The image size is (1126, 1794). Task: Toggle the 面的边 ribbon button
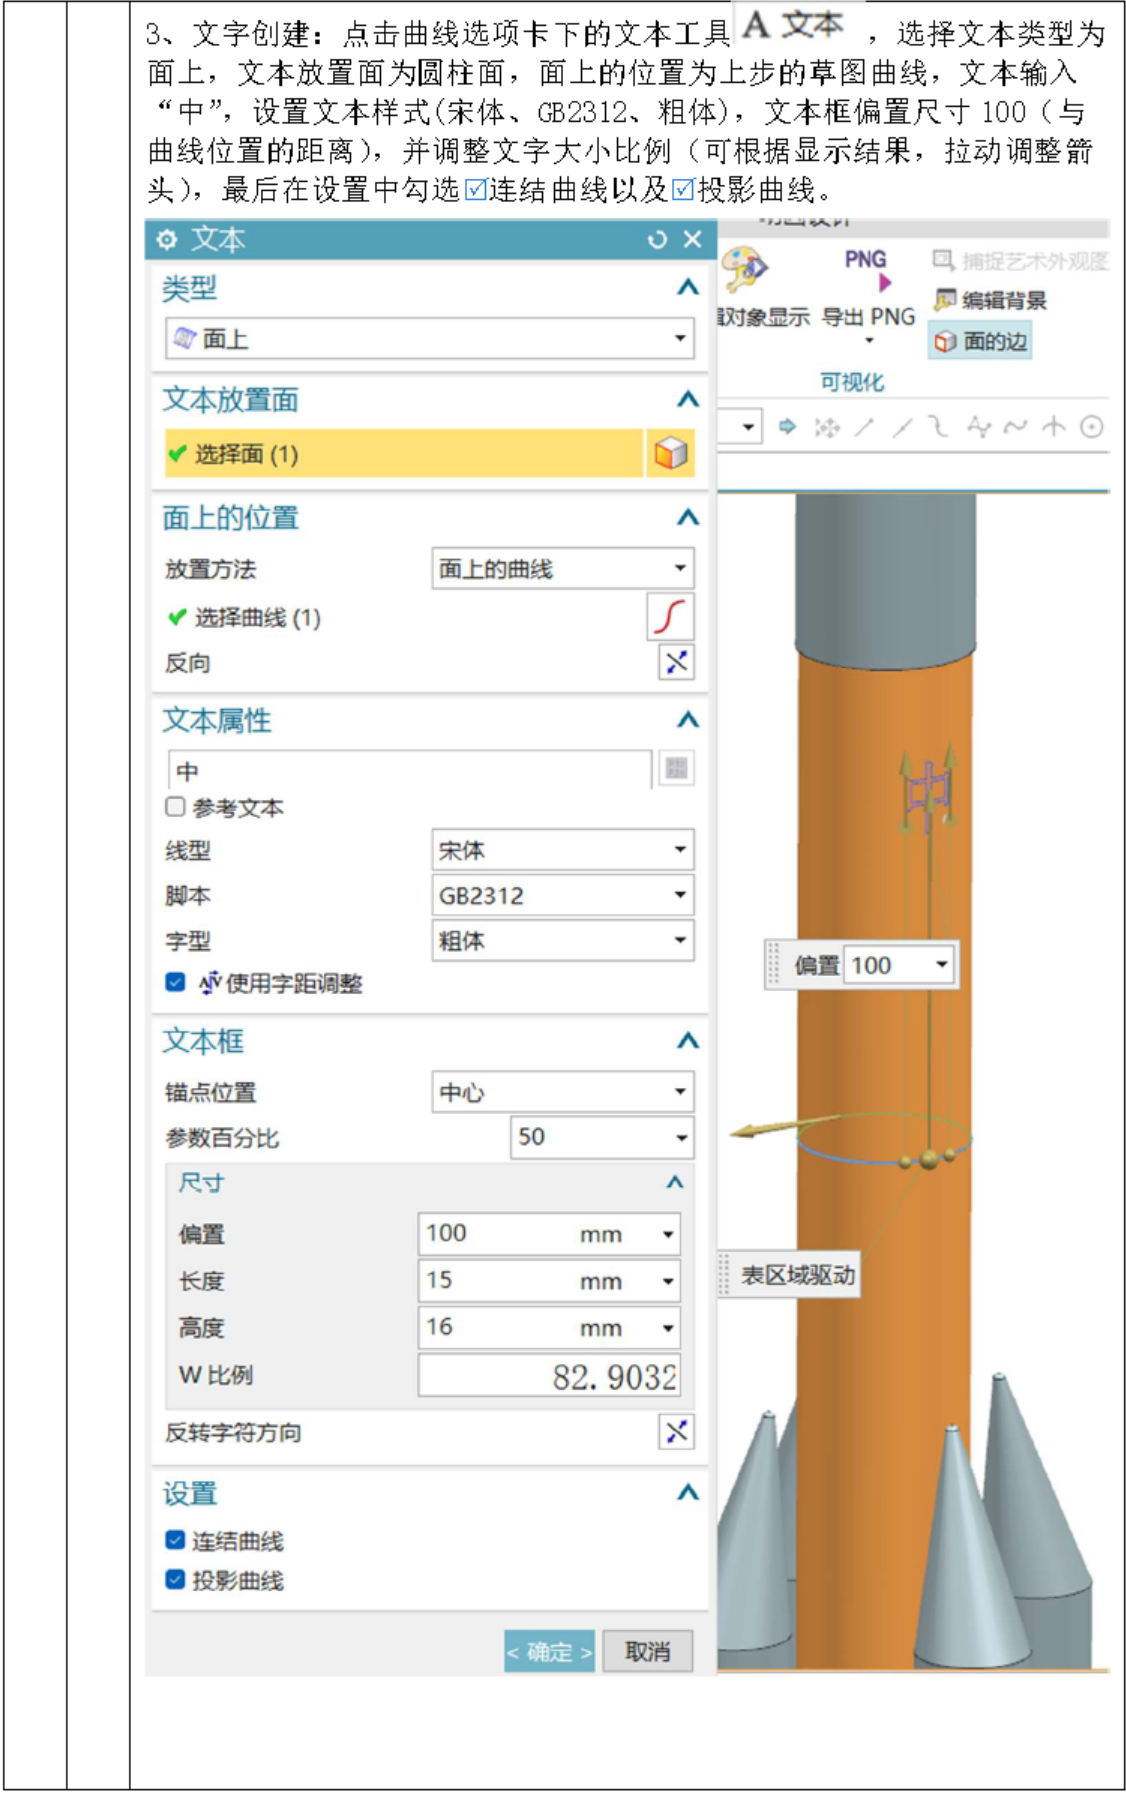[980, 342]
